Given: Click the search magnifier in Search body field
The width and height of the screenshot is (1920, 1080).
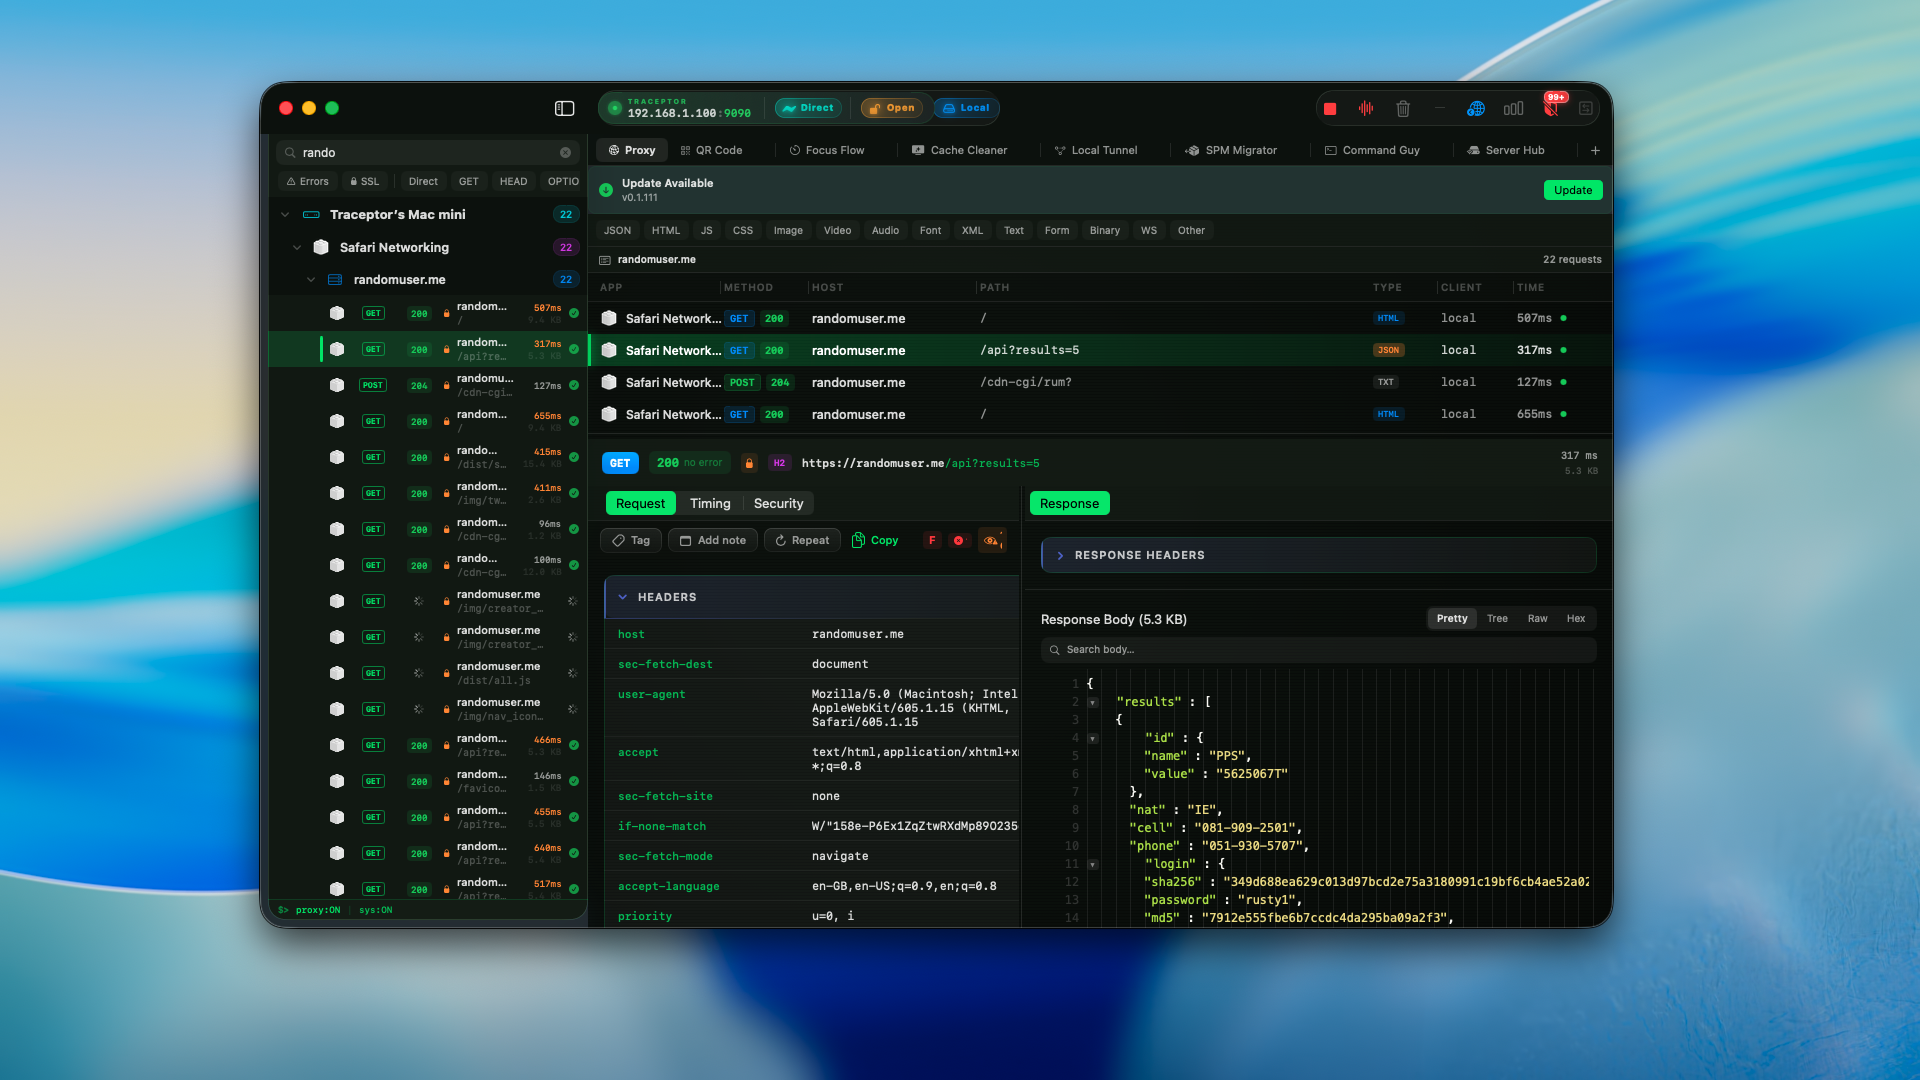Looking at the screenshot, I should [x=1054, y=650].
